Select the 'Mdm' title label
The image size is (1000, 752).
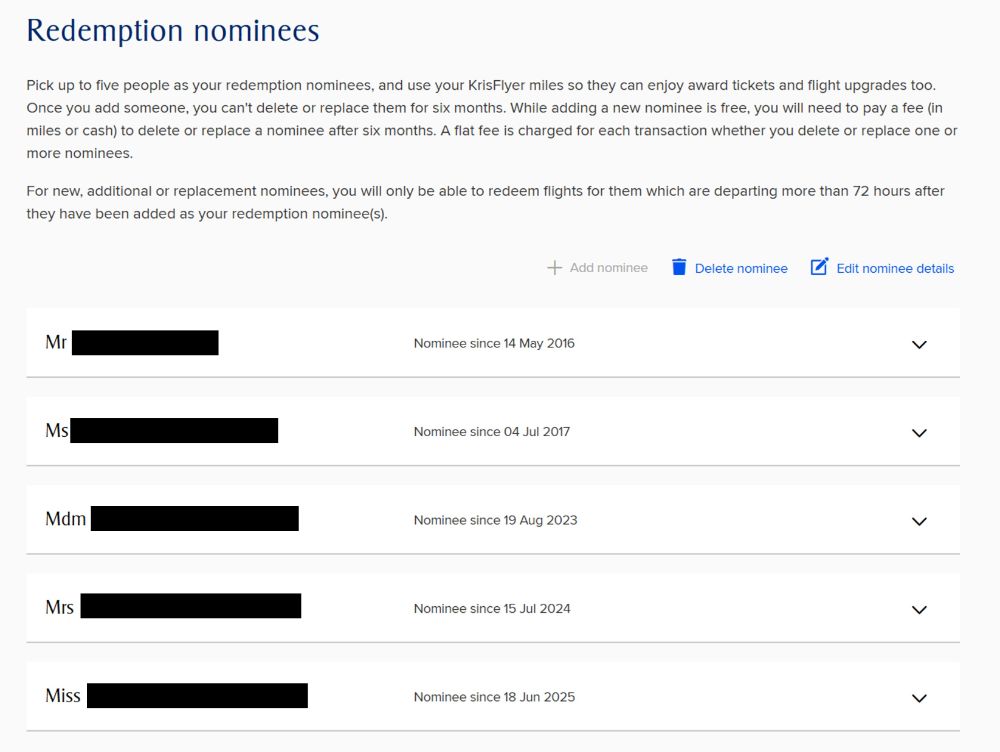click(x=66, y=520)
